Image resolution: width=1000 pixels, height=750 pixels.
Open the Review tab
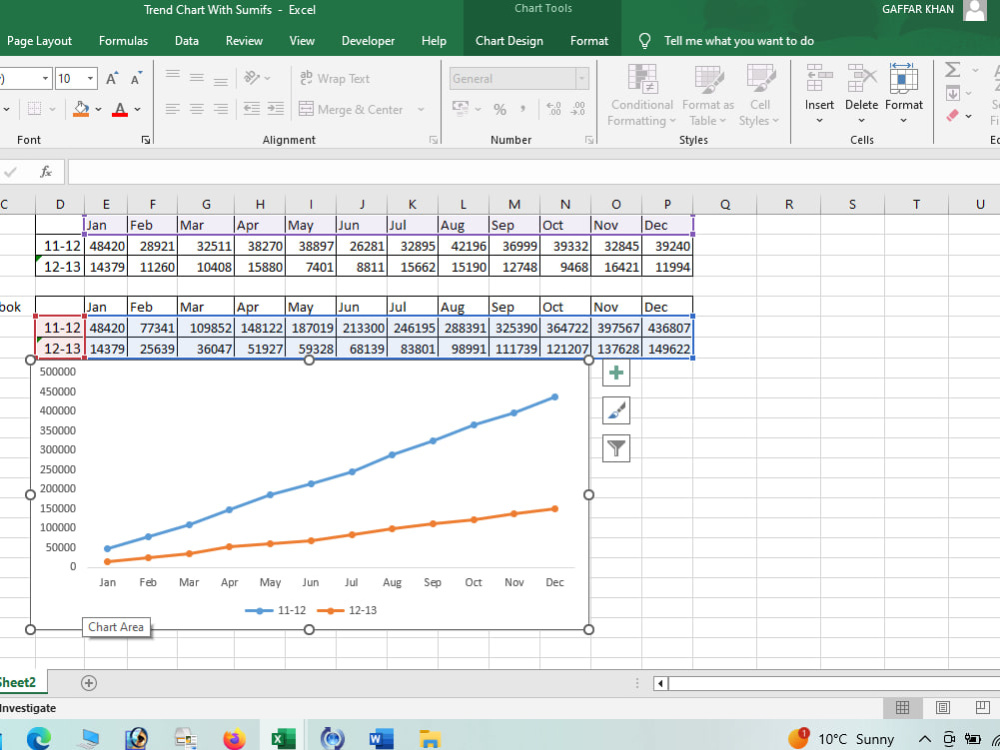(244, 41)
